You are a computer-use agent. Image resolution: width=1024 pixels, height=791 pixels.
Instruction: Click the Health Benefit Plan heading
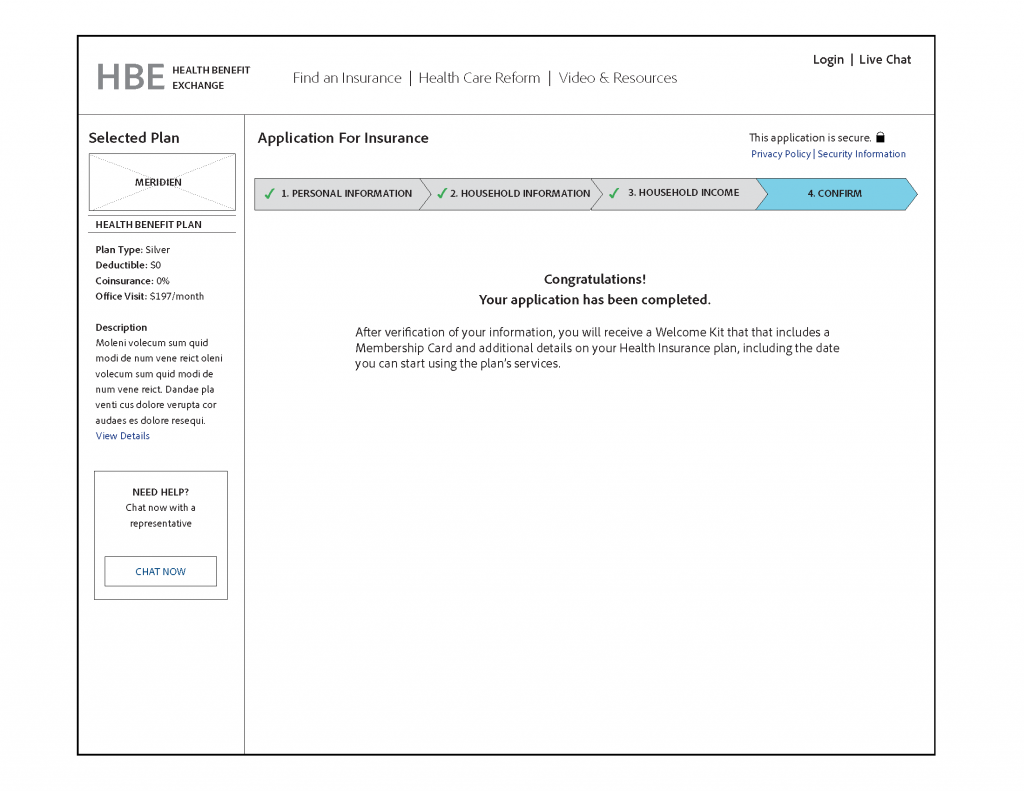click(x=148, y=225)
